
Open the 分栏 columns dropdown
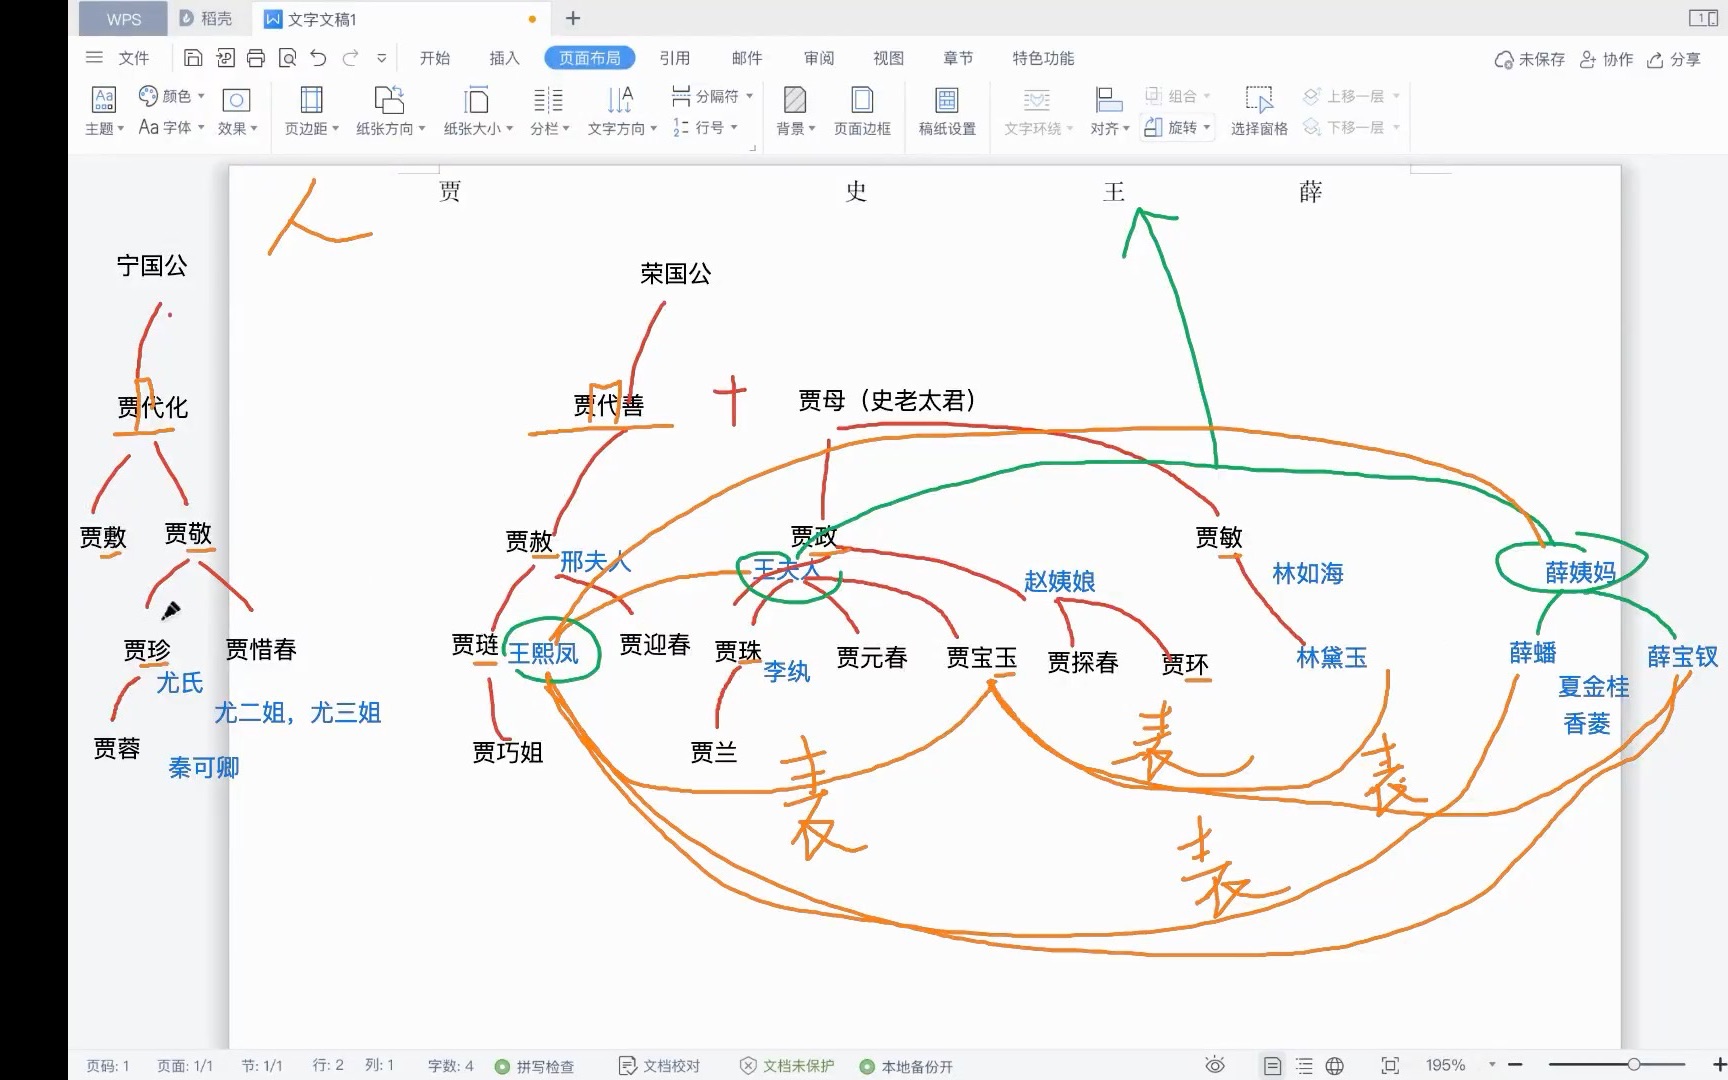coord(549,111)
